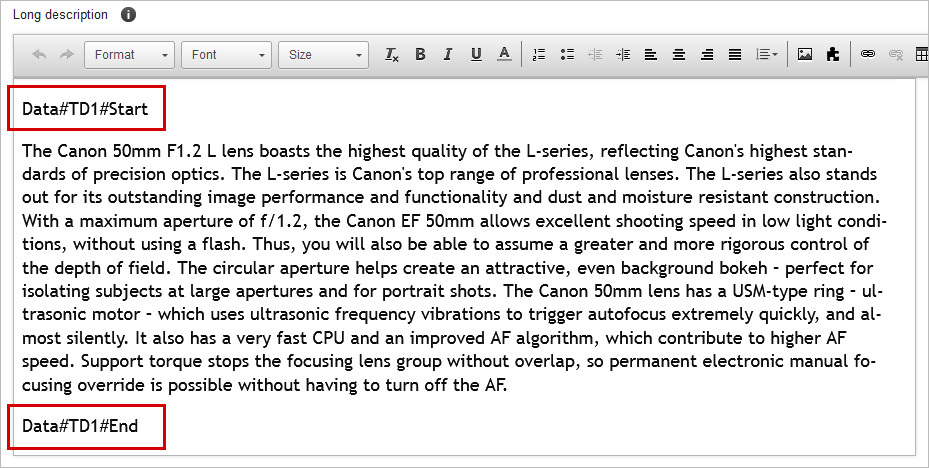Insert a numbered list

pyautogui.click(x=539, y=55)
